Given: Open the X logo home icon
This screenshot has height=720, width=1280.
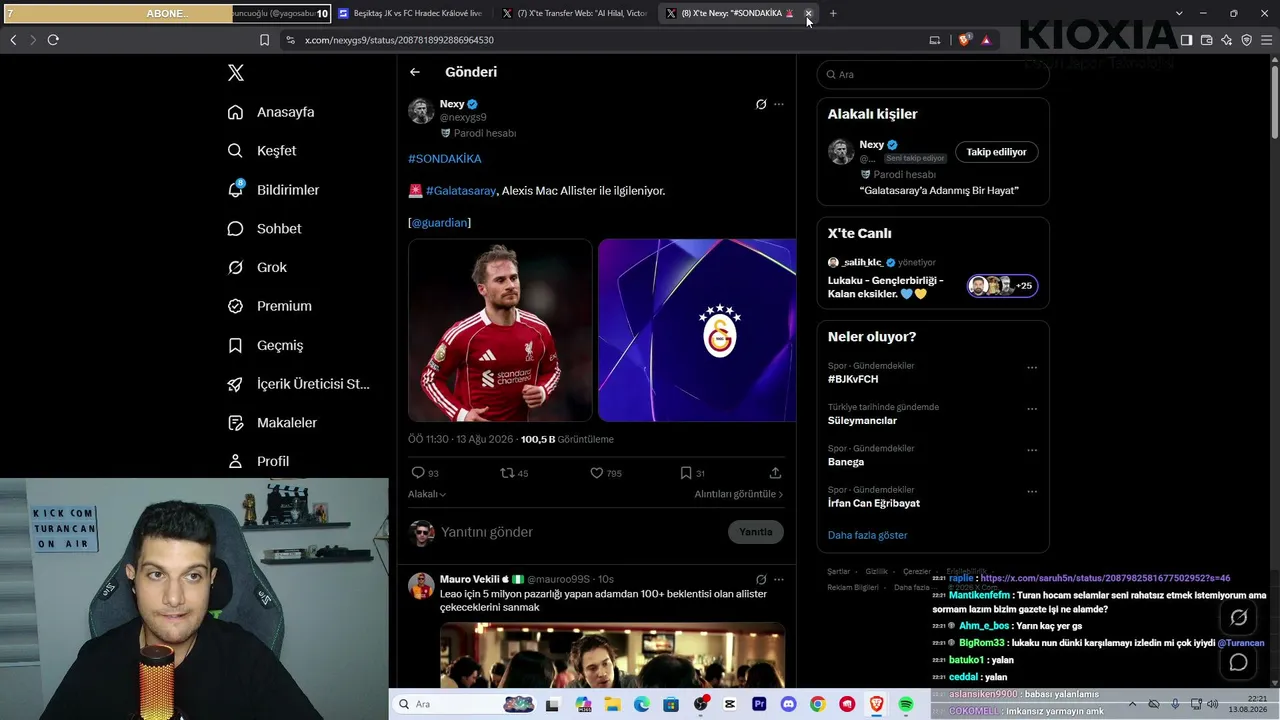Looking at the screenshot, I should click(x=236, y=73).
